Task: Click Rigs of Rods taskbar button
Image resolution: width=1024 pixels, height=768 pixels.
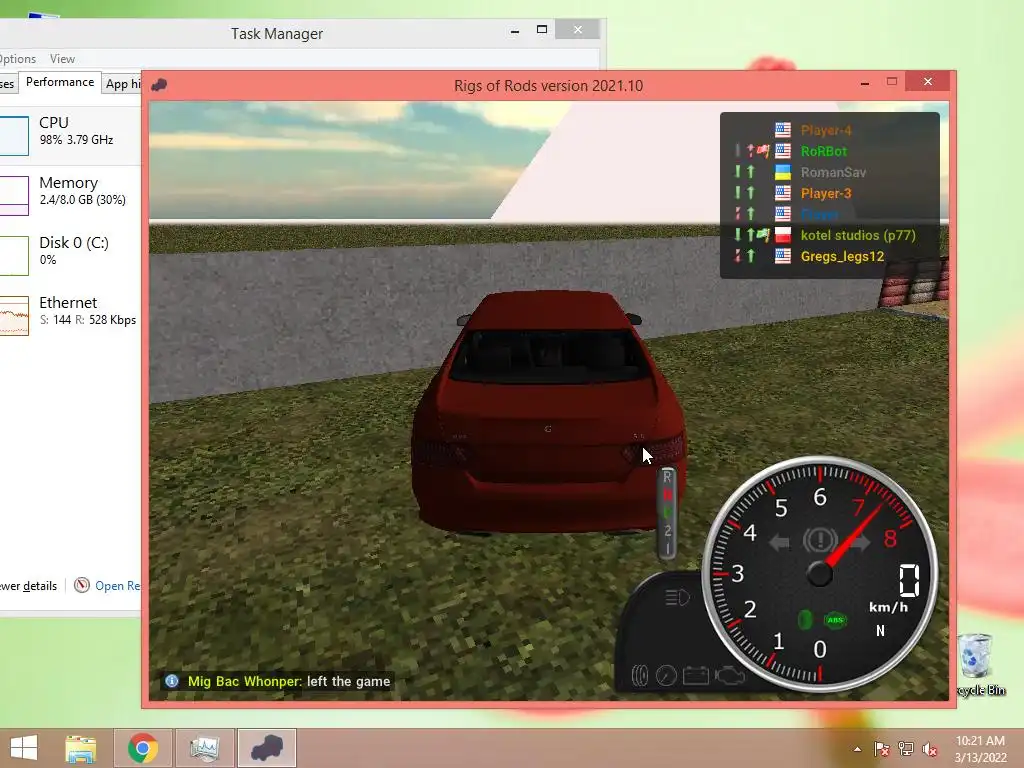Action: [x=266, y=748]
